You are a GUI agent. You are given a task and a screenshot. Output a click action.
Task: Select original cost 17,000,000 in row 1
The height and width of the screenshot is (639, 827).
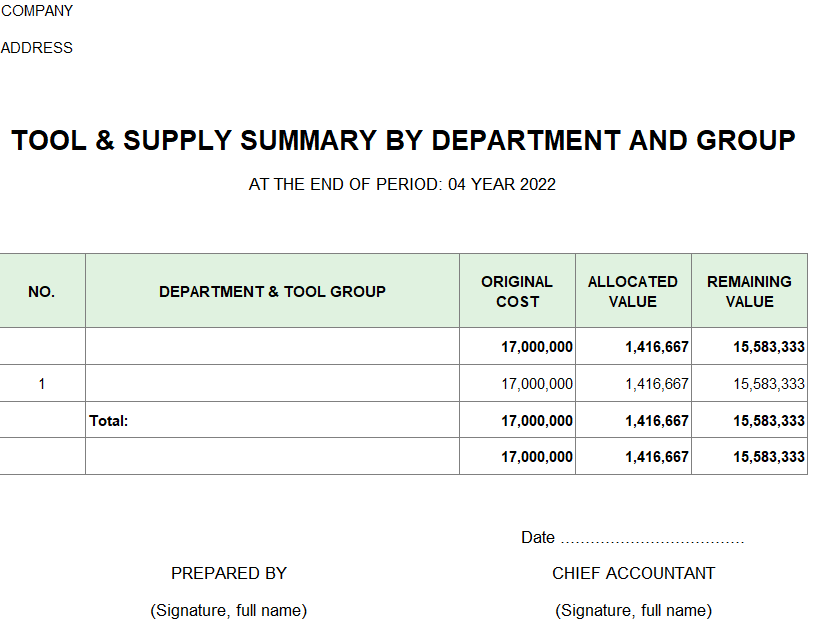click(x=537, y=384)
